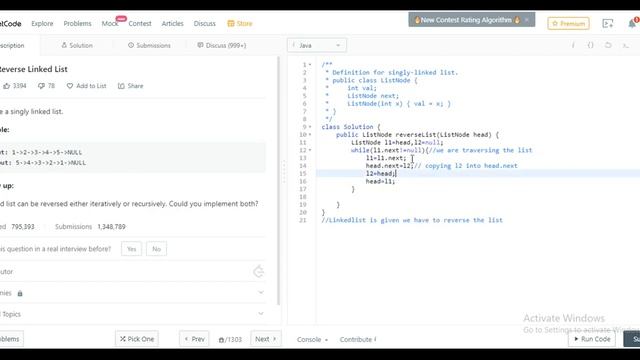This screenshot has width=640, height=360.
Task: Click the comment on line 21
Action: coord(412,220)
